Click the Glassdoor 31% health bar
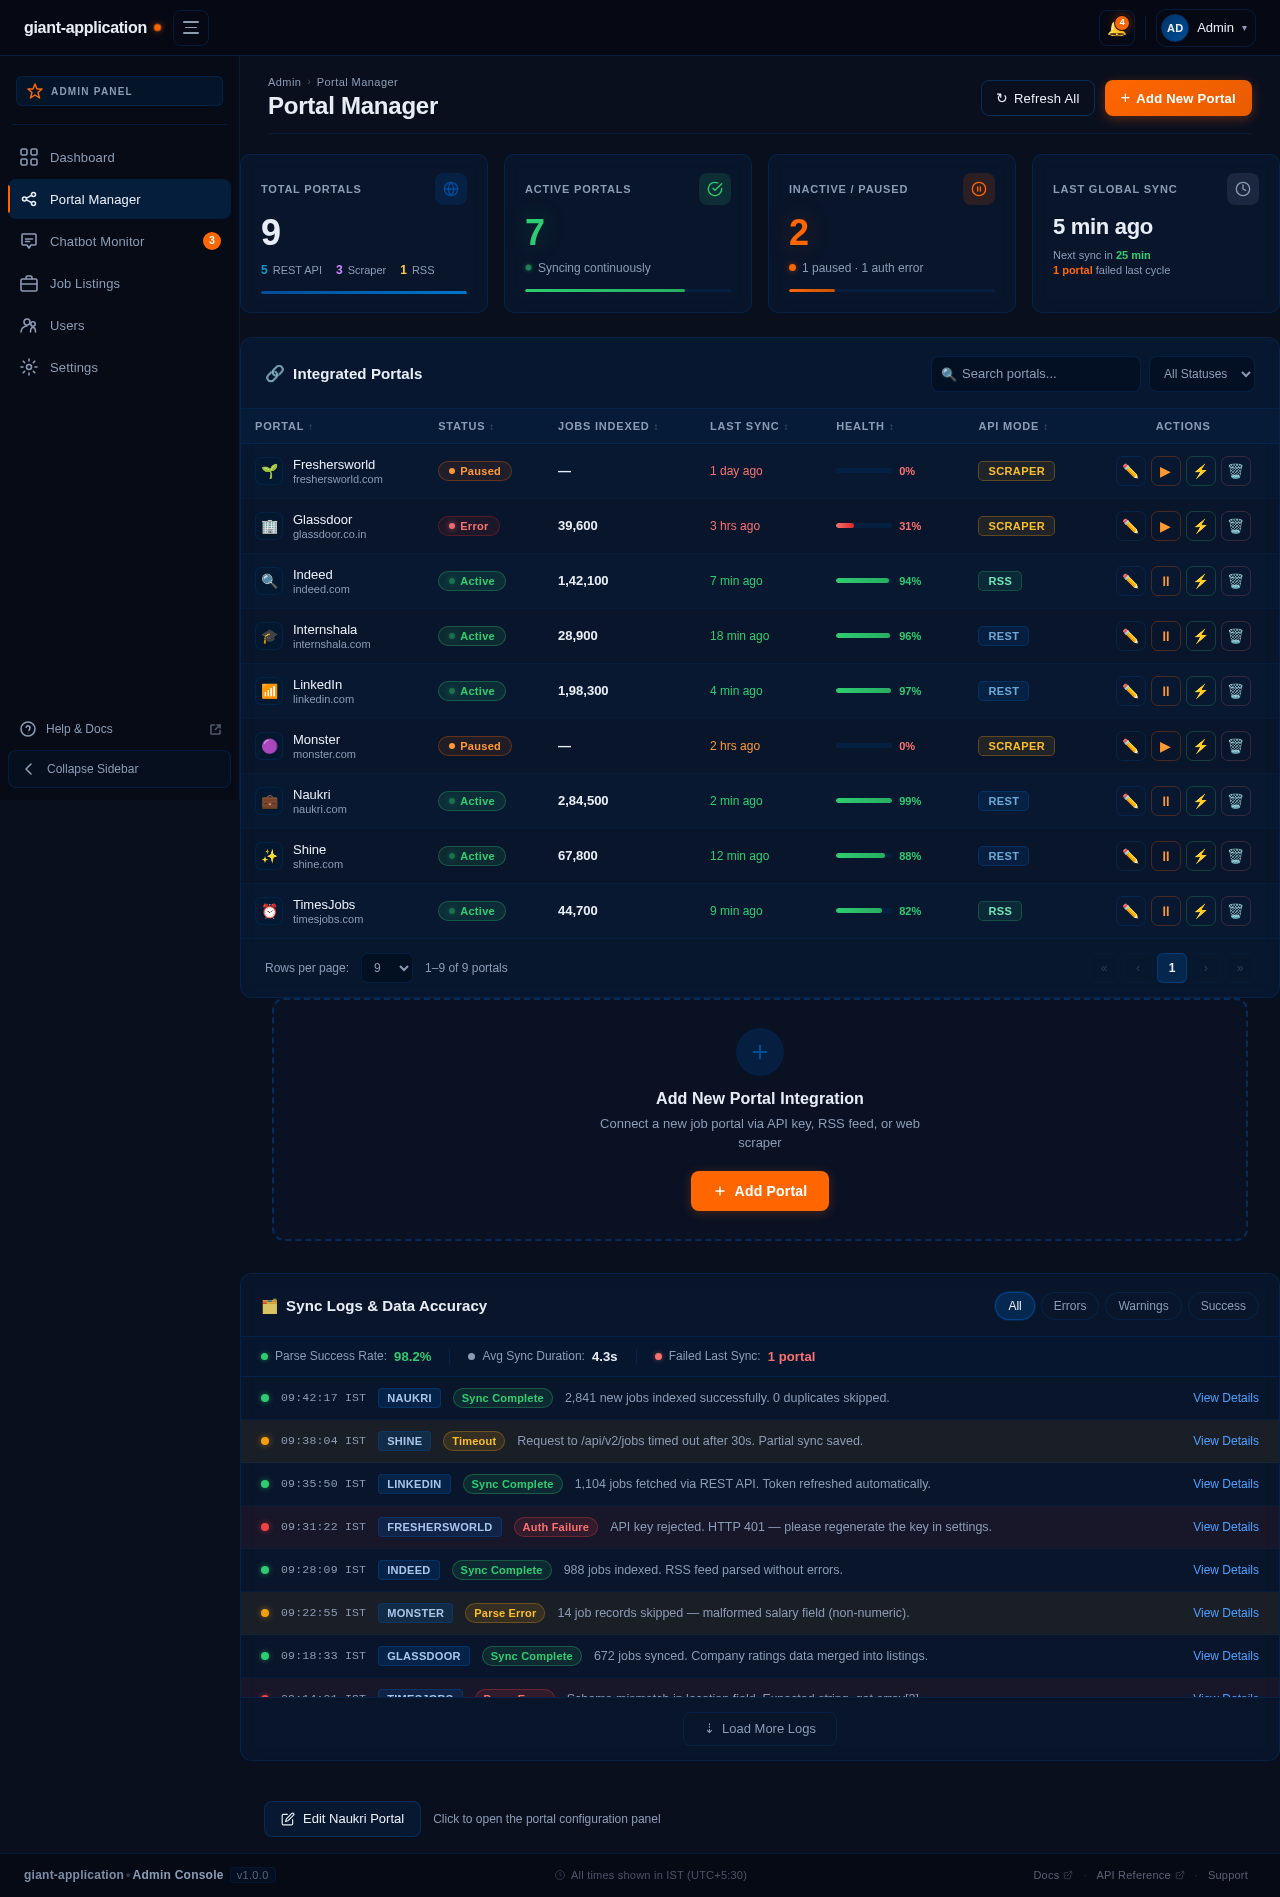The height and width of the screenshot is (1897, 1280). coord(864,526)
